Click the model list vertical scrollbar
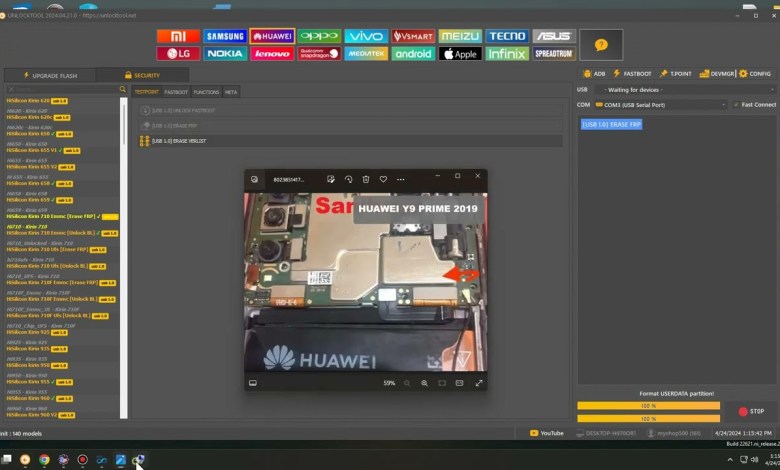The height and width of the screenshot is (470, 780). pos(124,258)
